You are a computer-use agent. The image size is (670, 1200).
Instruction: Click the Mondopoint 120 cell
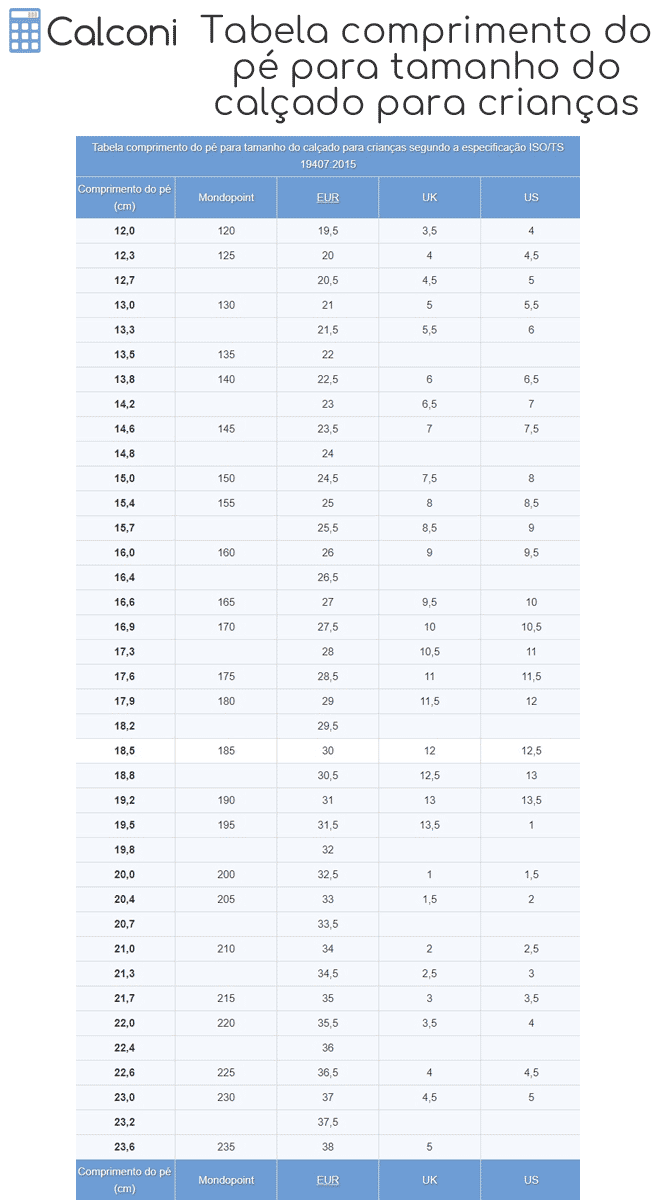tap(226, 231)
